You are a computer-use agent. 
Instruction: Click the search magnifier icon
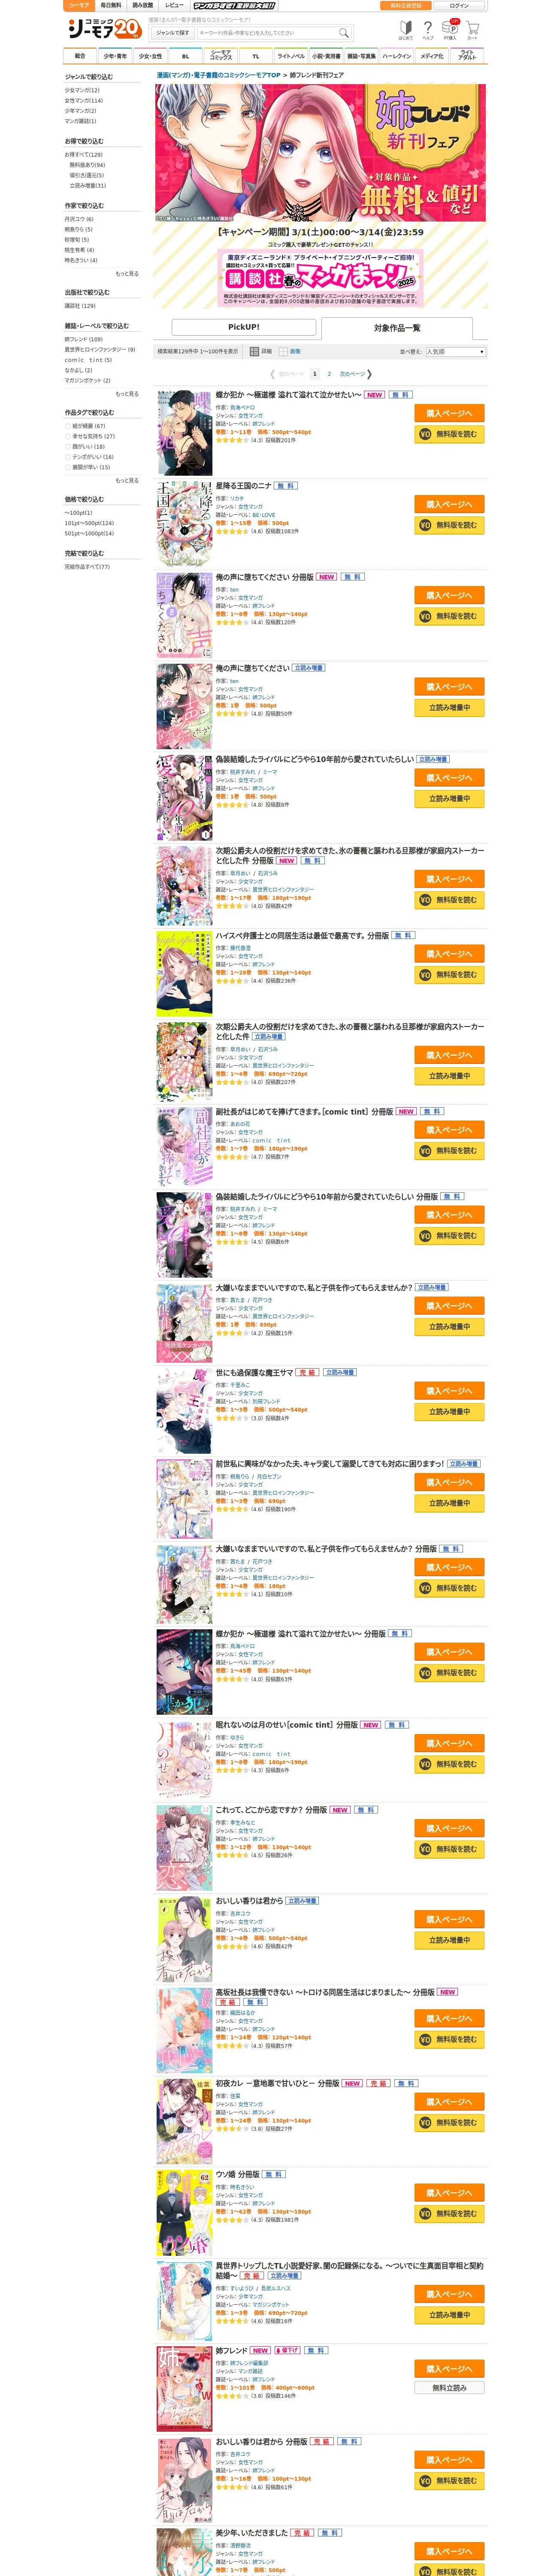[x=343, y=33]
